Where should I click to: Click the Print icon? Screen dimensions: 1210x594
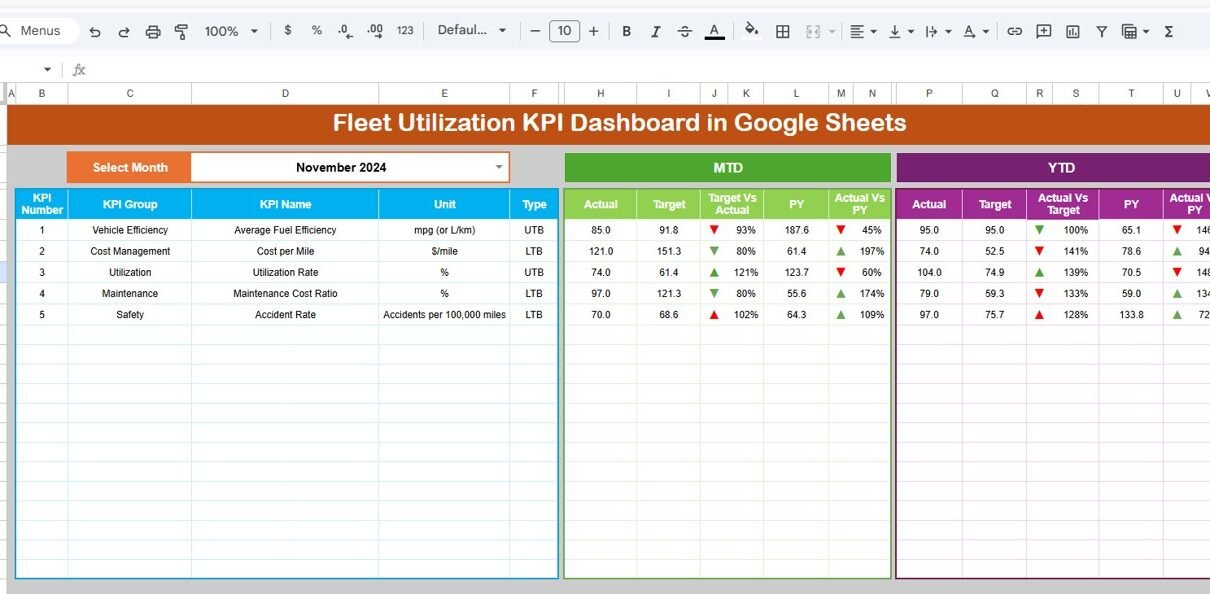(x=153, y=31)
